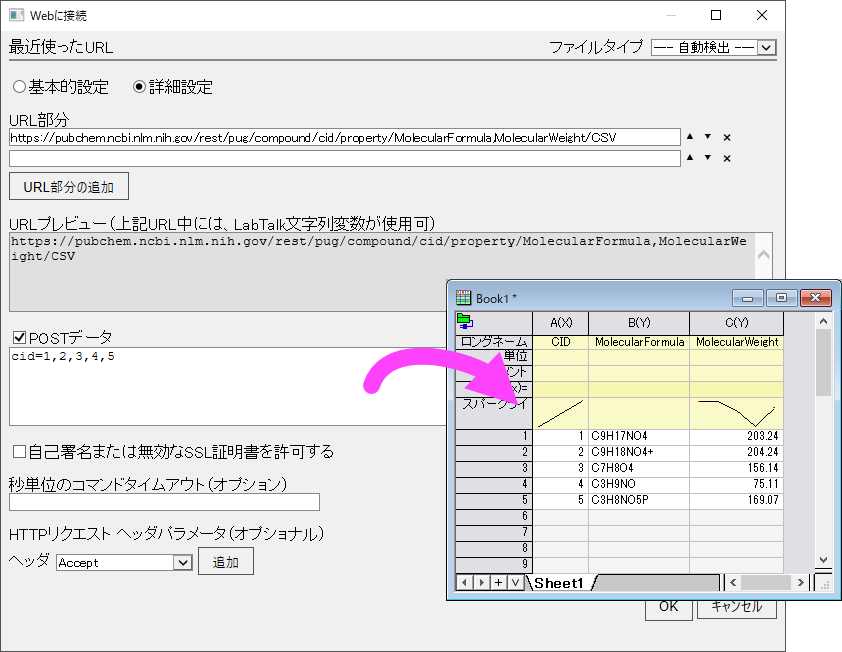This screenshot has width=842, height=652.
Task: Uncheck POSTデータ checkbox
Action: pyautogui.click(x=19, y=337)
